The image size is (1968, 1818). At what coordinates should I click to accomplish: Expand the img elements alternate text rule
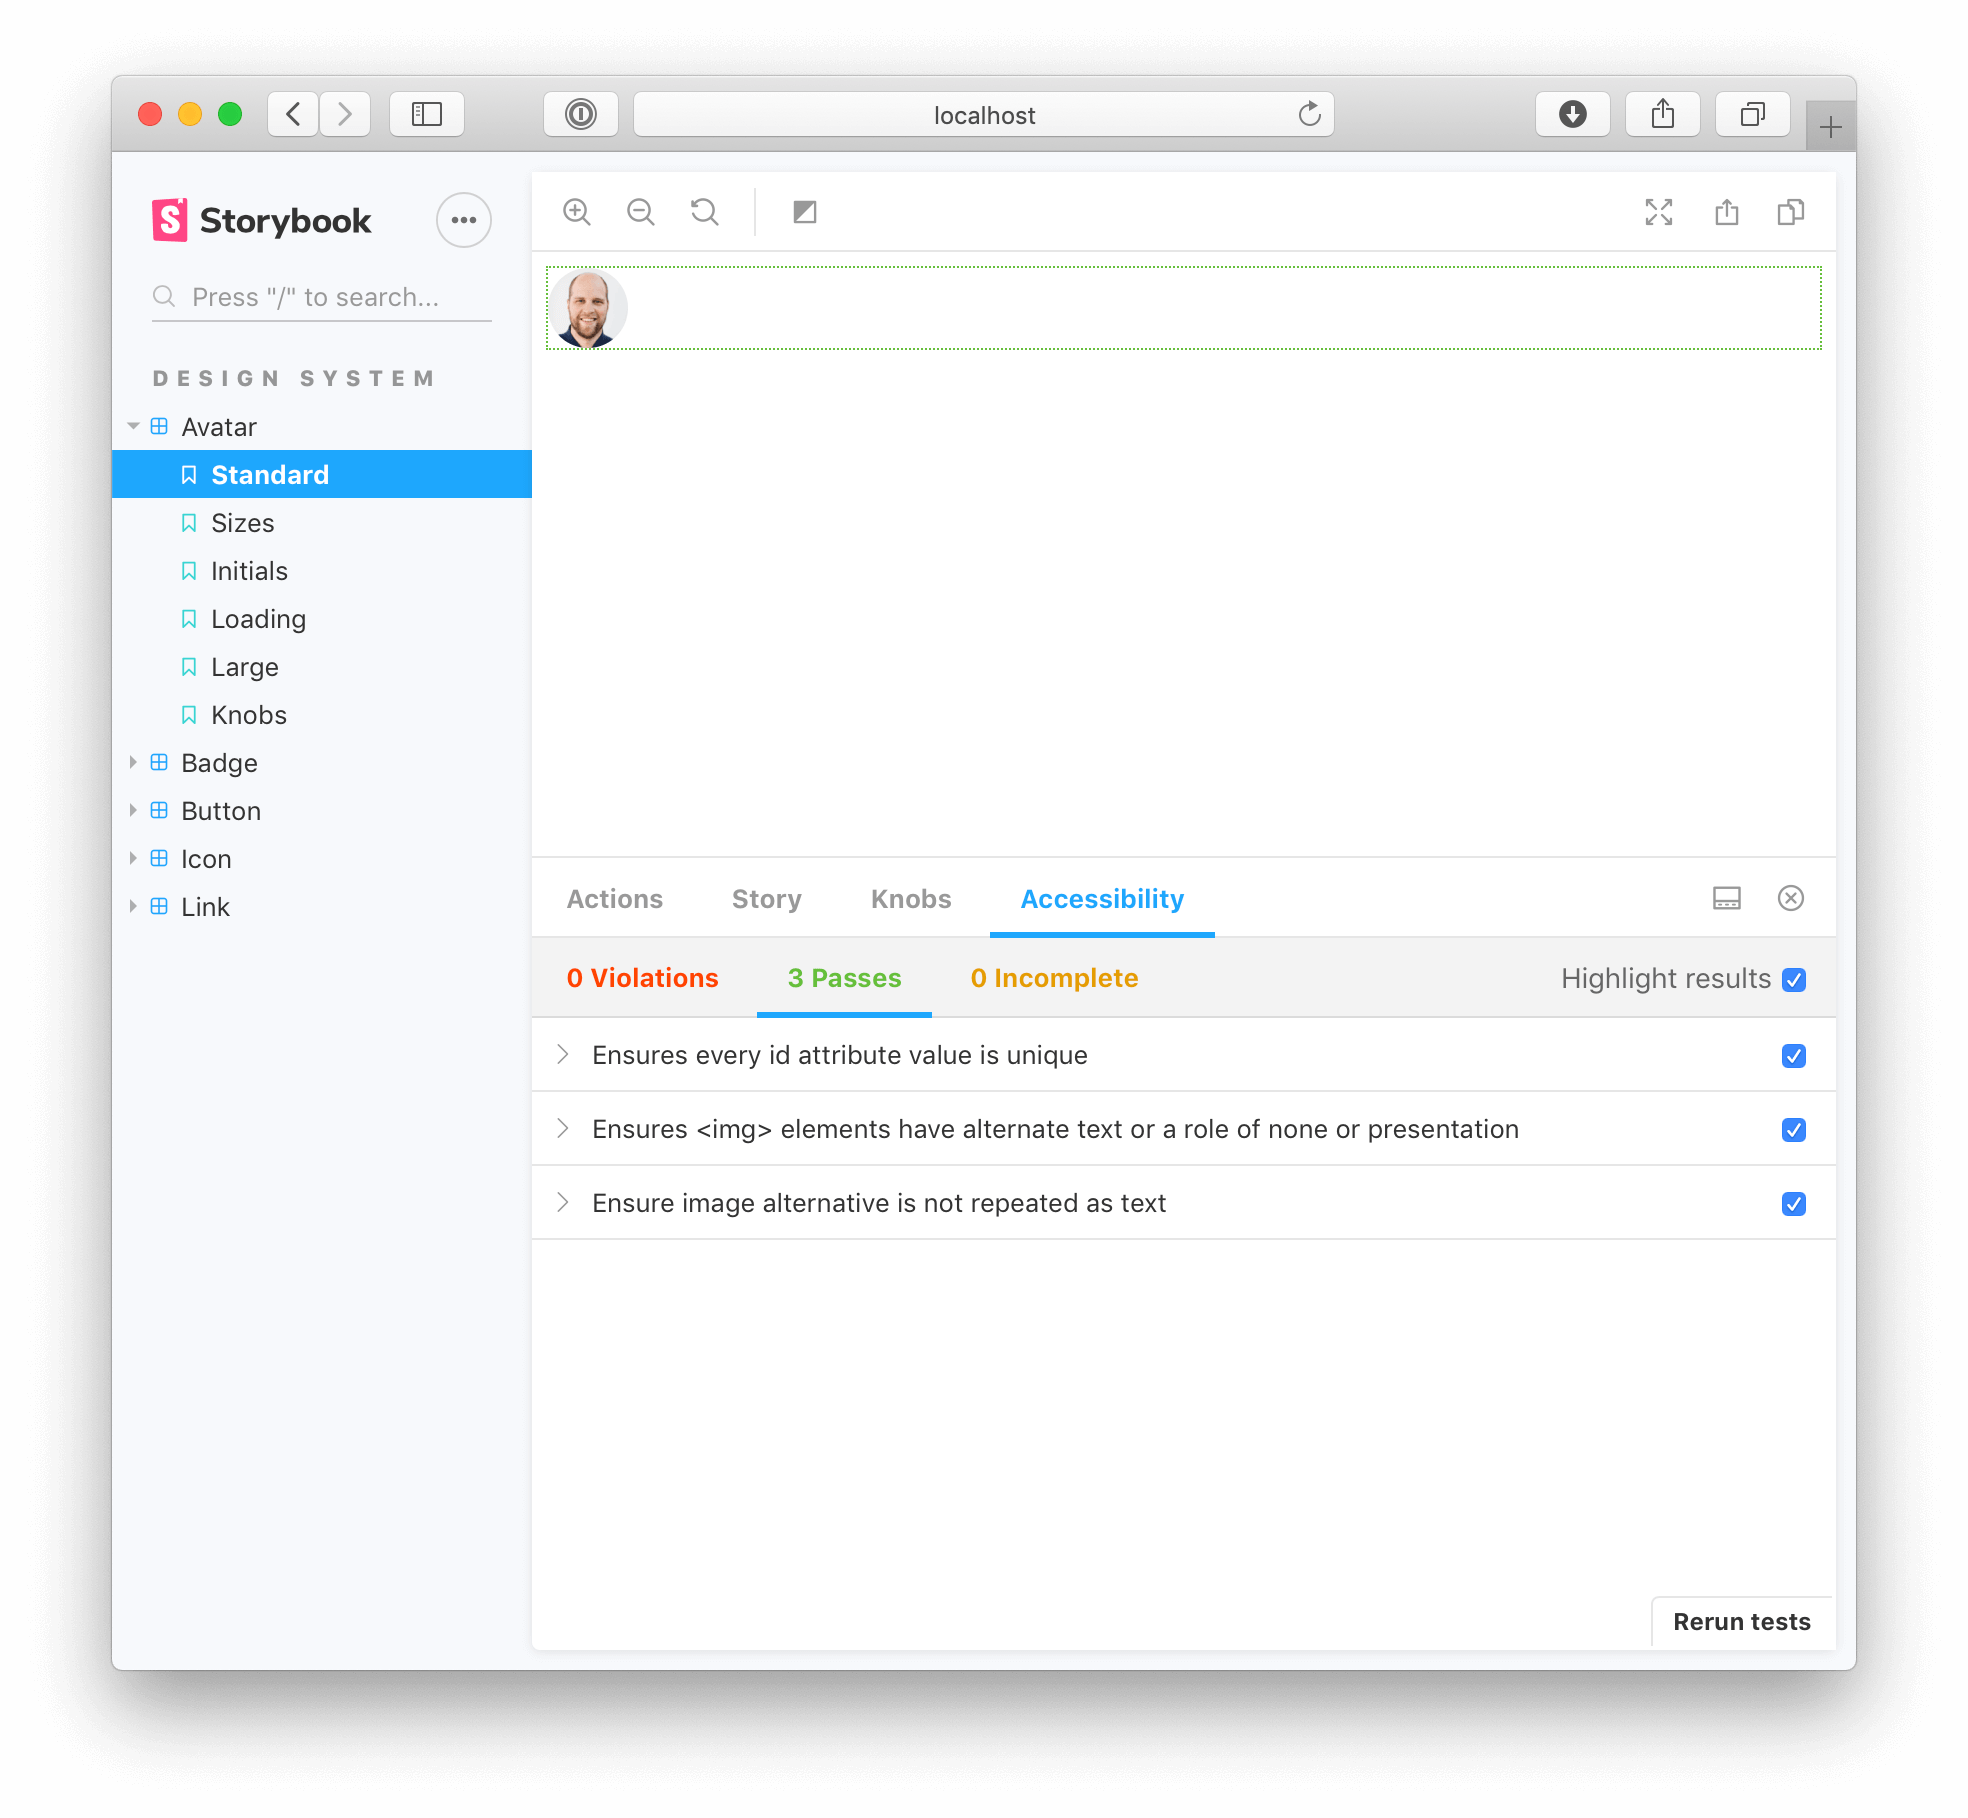click(x=566, y=1129)
